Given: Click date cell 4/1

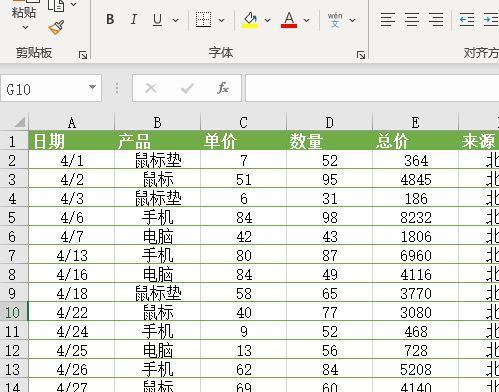Looking at the screenshot, I should [72, 160].
